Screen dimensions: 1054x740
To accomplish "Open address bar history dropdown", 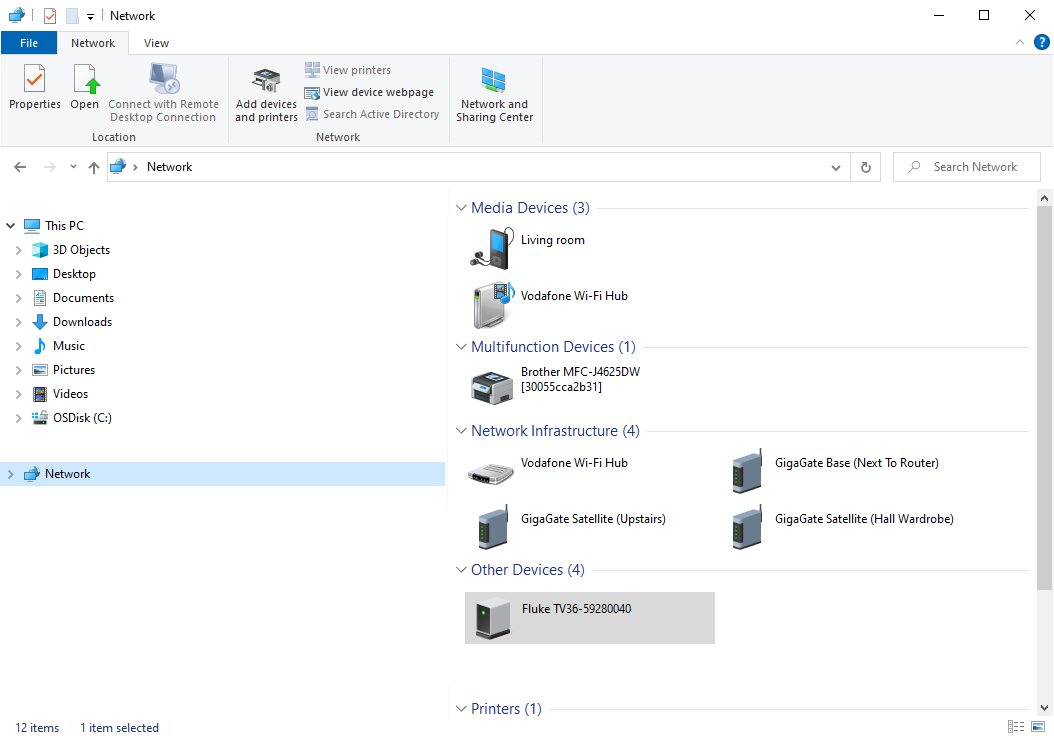I will [x=836, y=167].
